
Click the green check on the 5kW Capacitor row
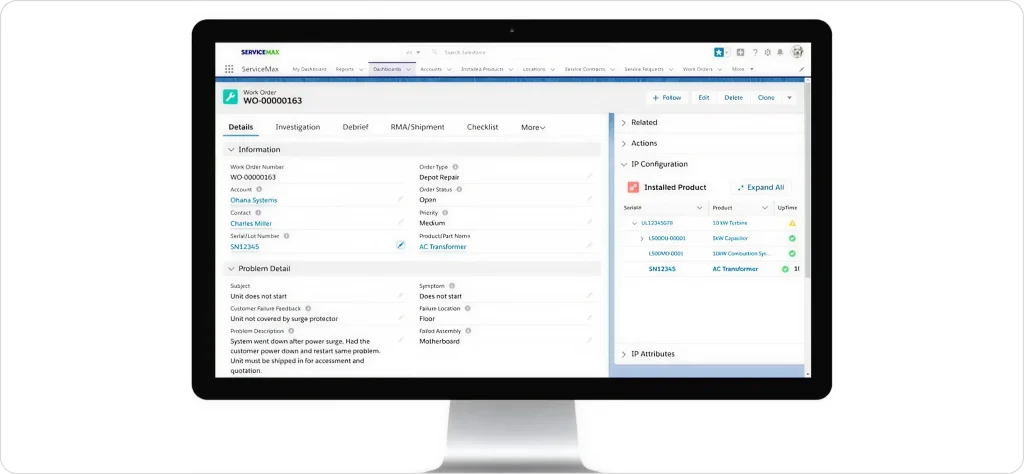(x=792, y=238)
